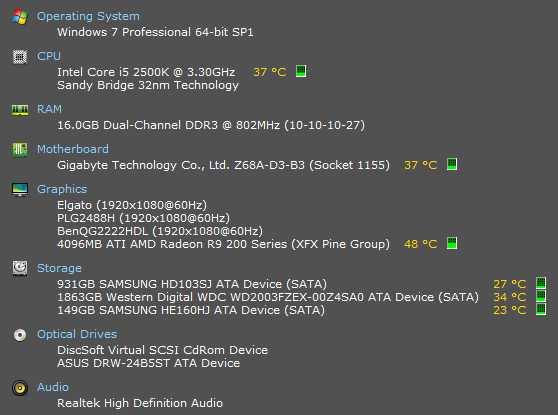Click the Storage hard drive icon

(20, 268)
